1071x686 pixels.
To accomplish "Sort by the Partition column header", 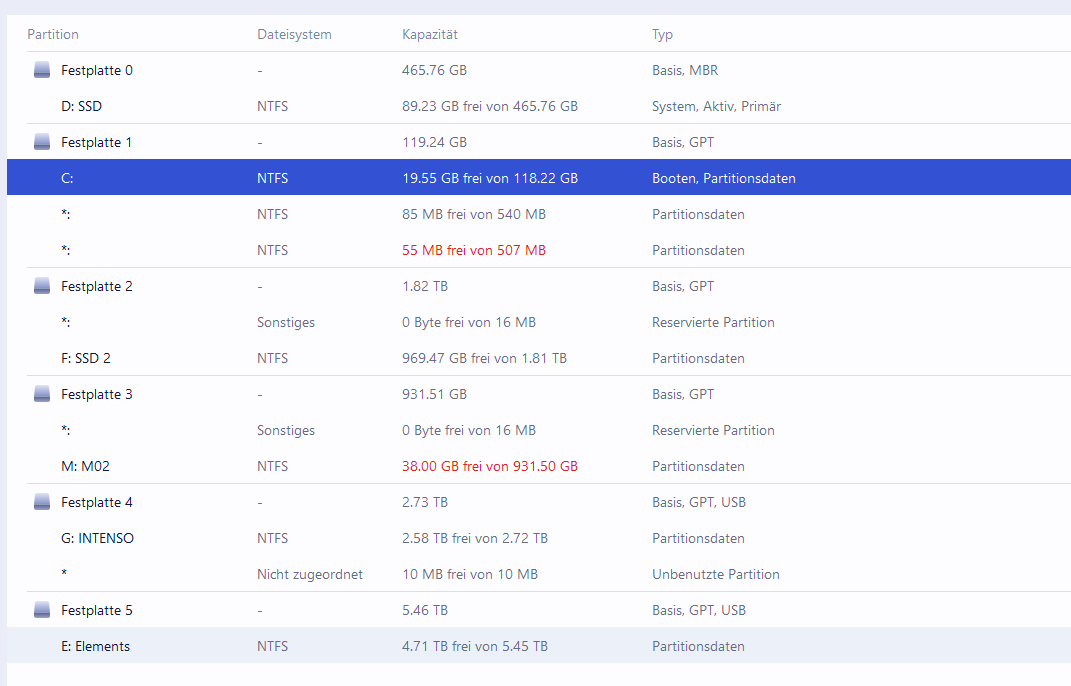I will 53,34.
